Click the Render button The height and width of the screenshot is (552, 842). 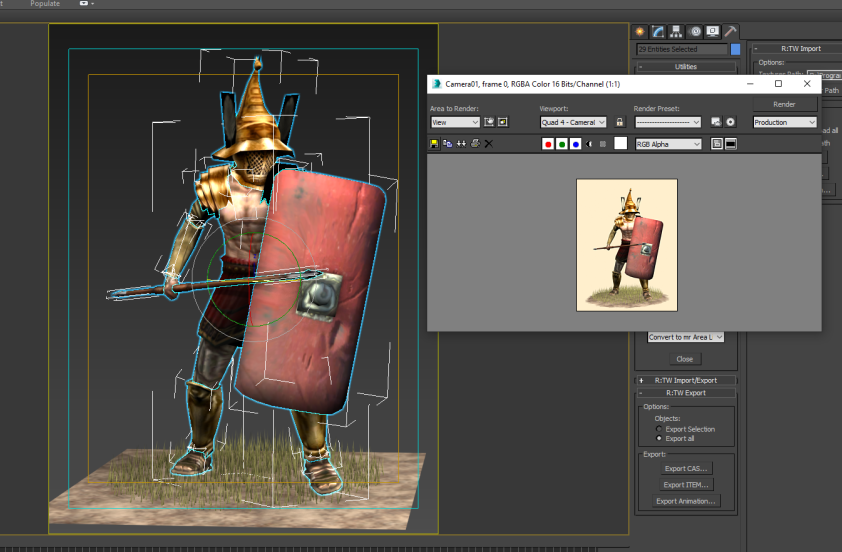pyautogui.click(x=784, y=104)
